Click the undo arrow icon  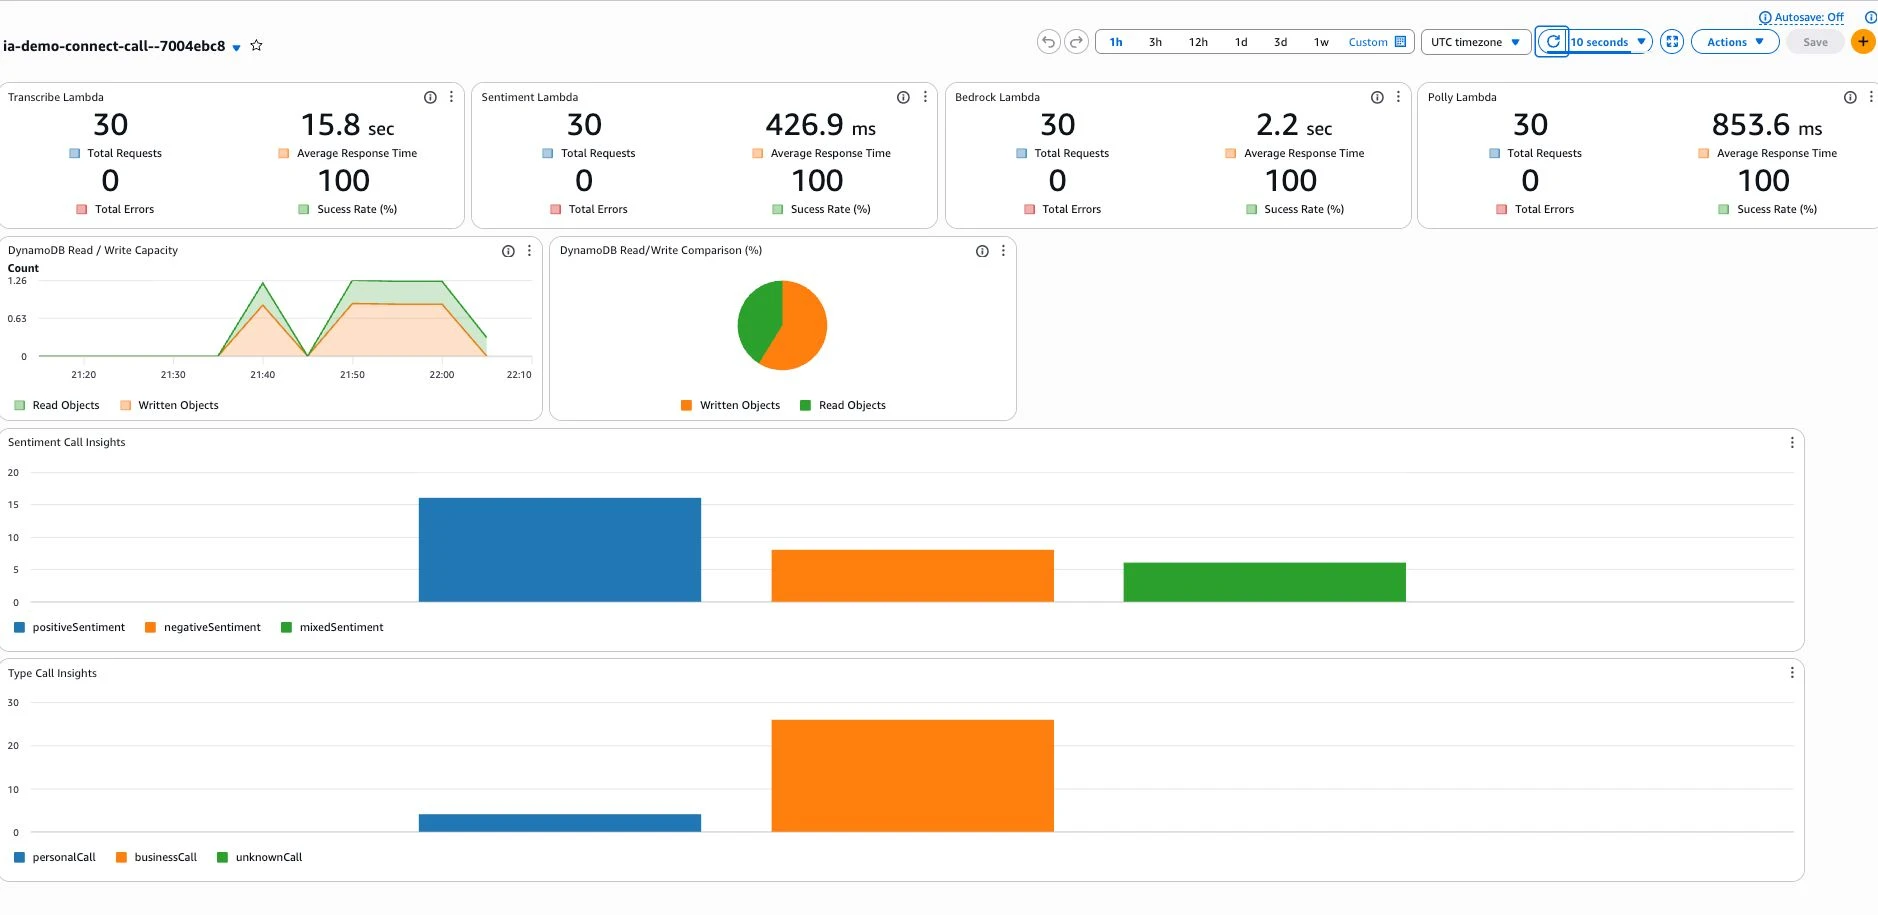point(1048,42)
